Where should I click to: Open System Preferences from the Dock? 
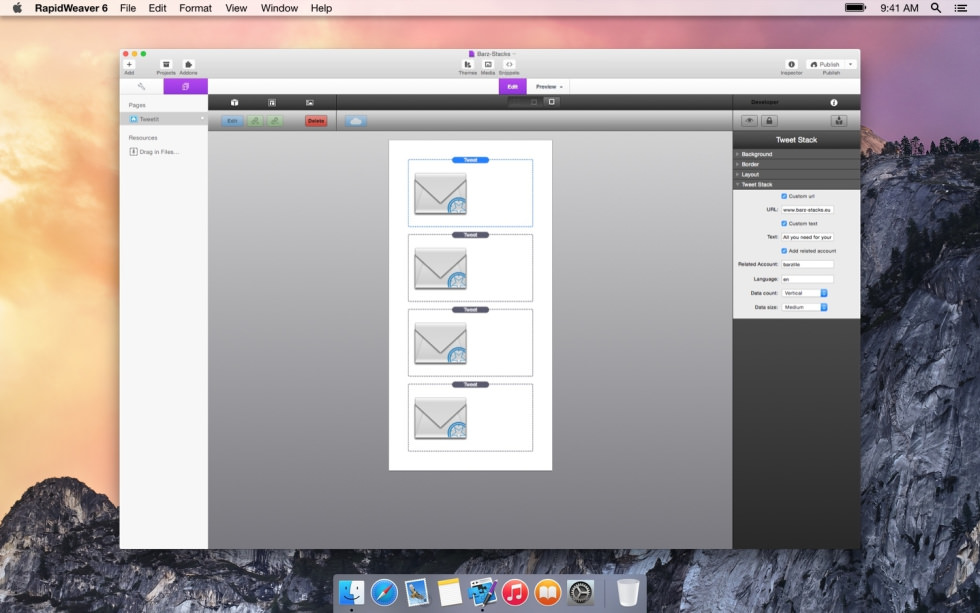coord(580,592)
